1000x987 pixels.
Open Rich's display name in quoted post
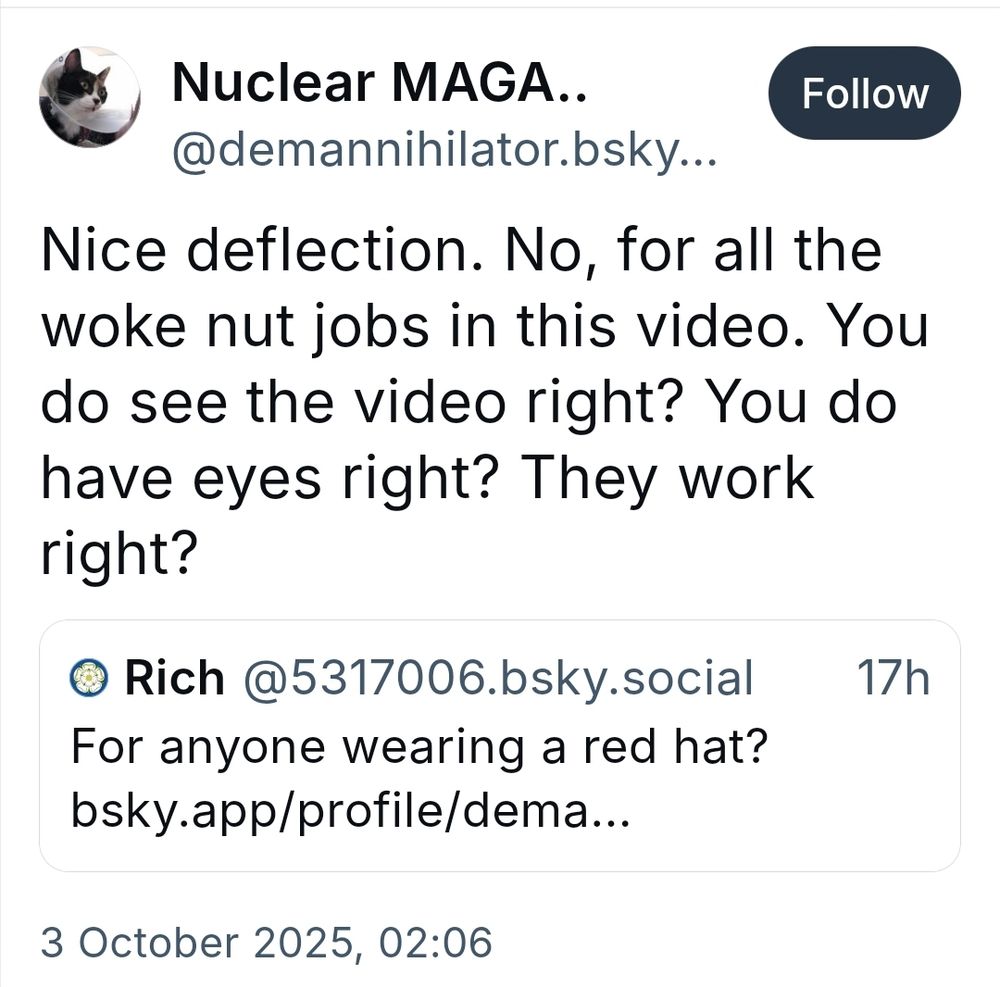(174, 679)
